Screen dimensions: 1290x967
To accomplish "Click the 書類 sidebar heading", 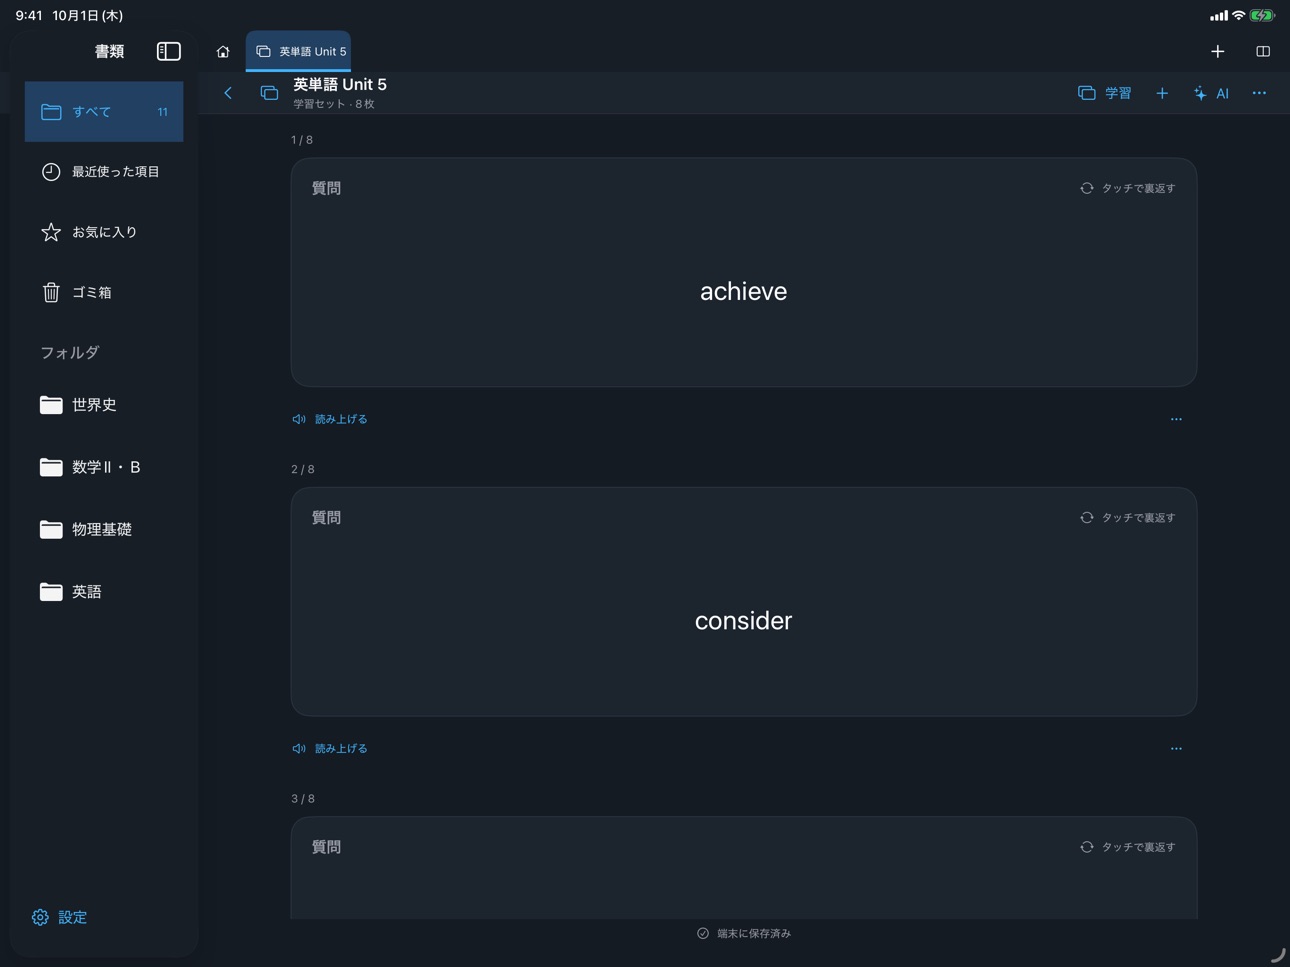I will point(110,51).
